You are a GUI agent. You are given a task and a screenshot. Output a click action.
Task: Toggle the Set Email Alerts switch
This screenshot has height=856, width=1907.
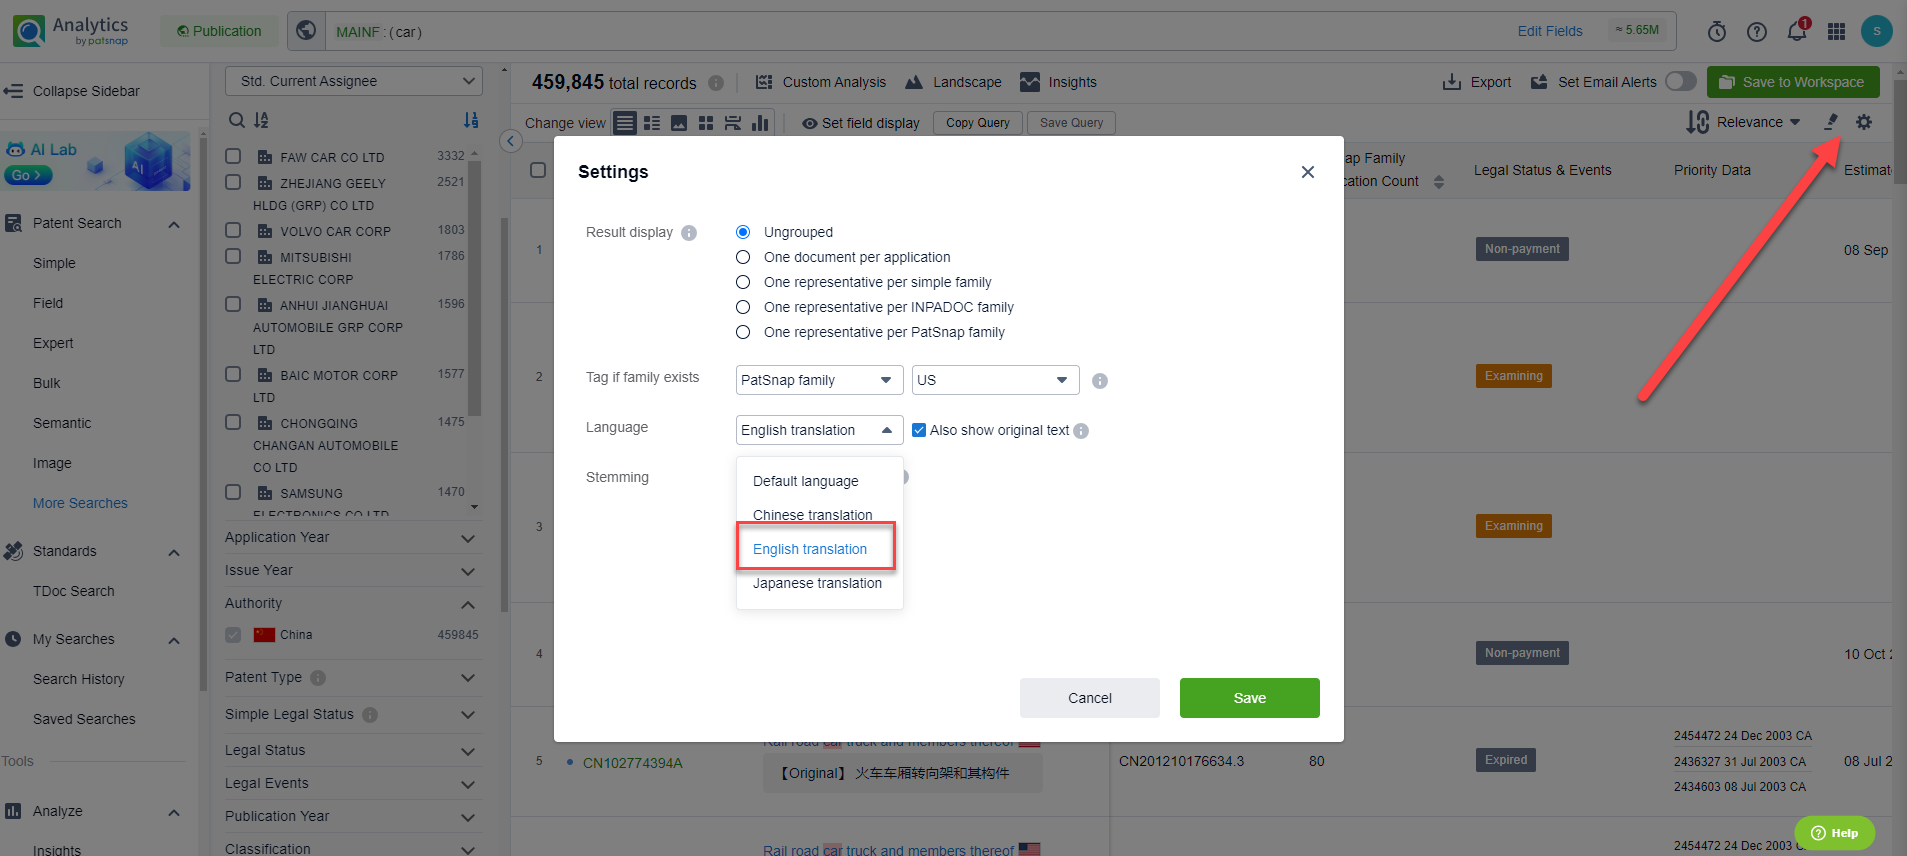click(x=1680, y=81)
